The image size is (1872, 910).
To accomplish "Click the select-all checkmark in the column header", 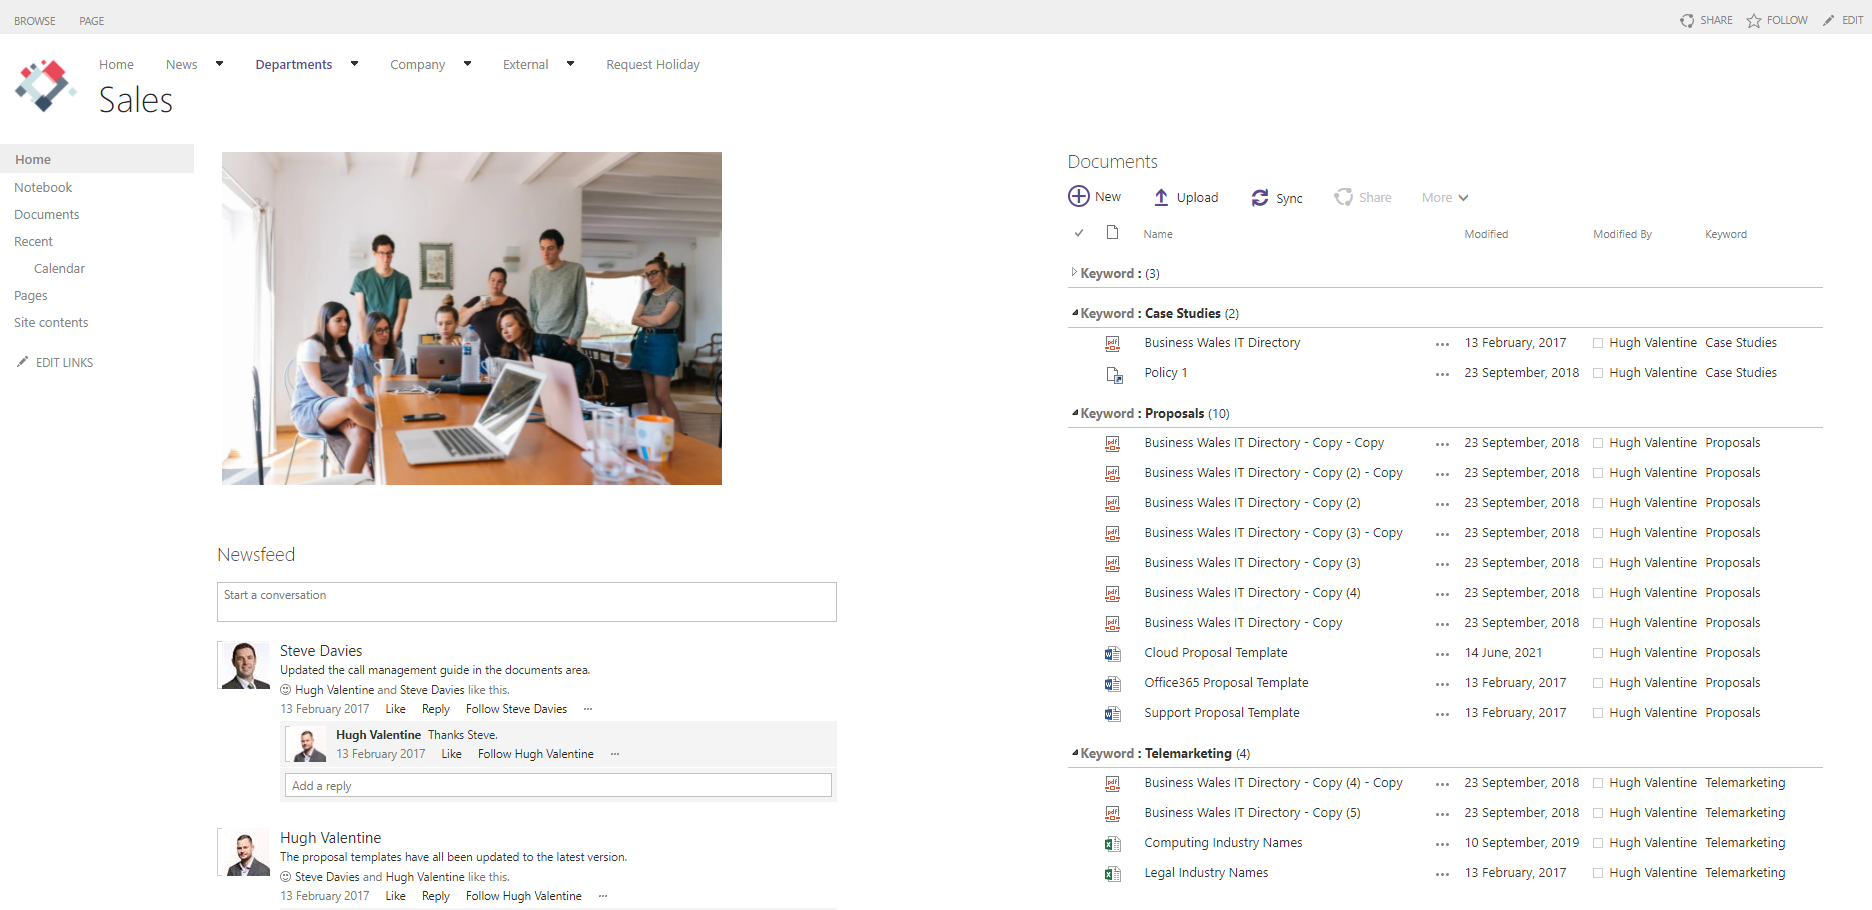I will click(1079, 233).
